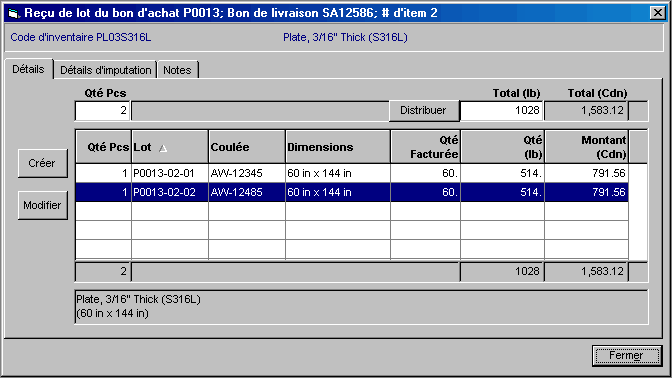Click the Distribuer button
The height and width of the screenshot is (378, 672).
tap(423, 111)
